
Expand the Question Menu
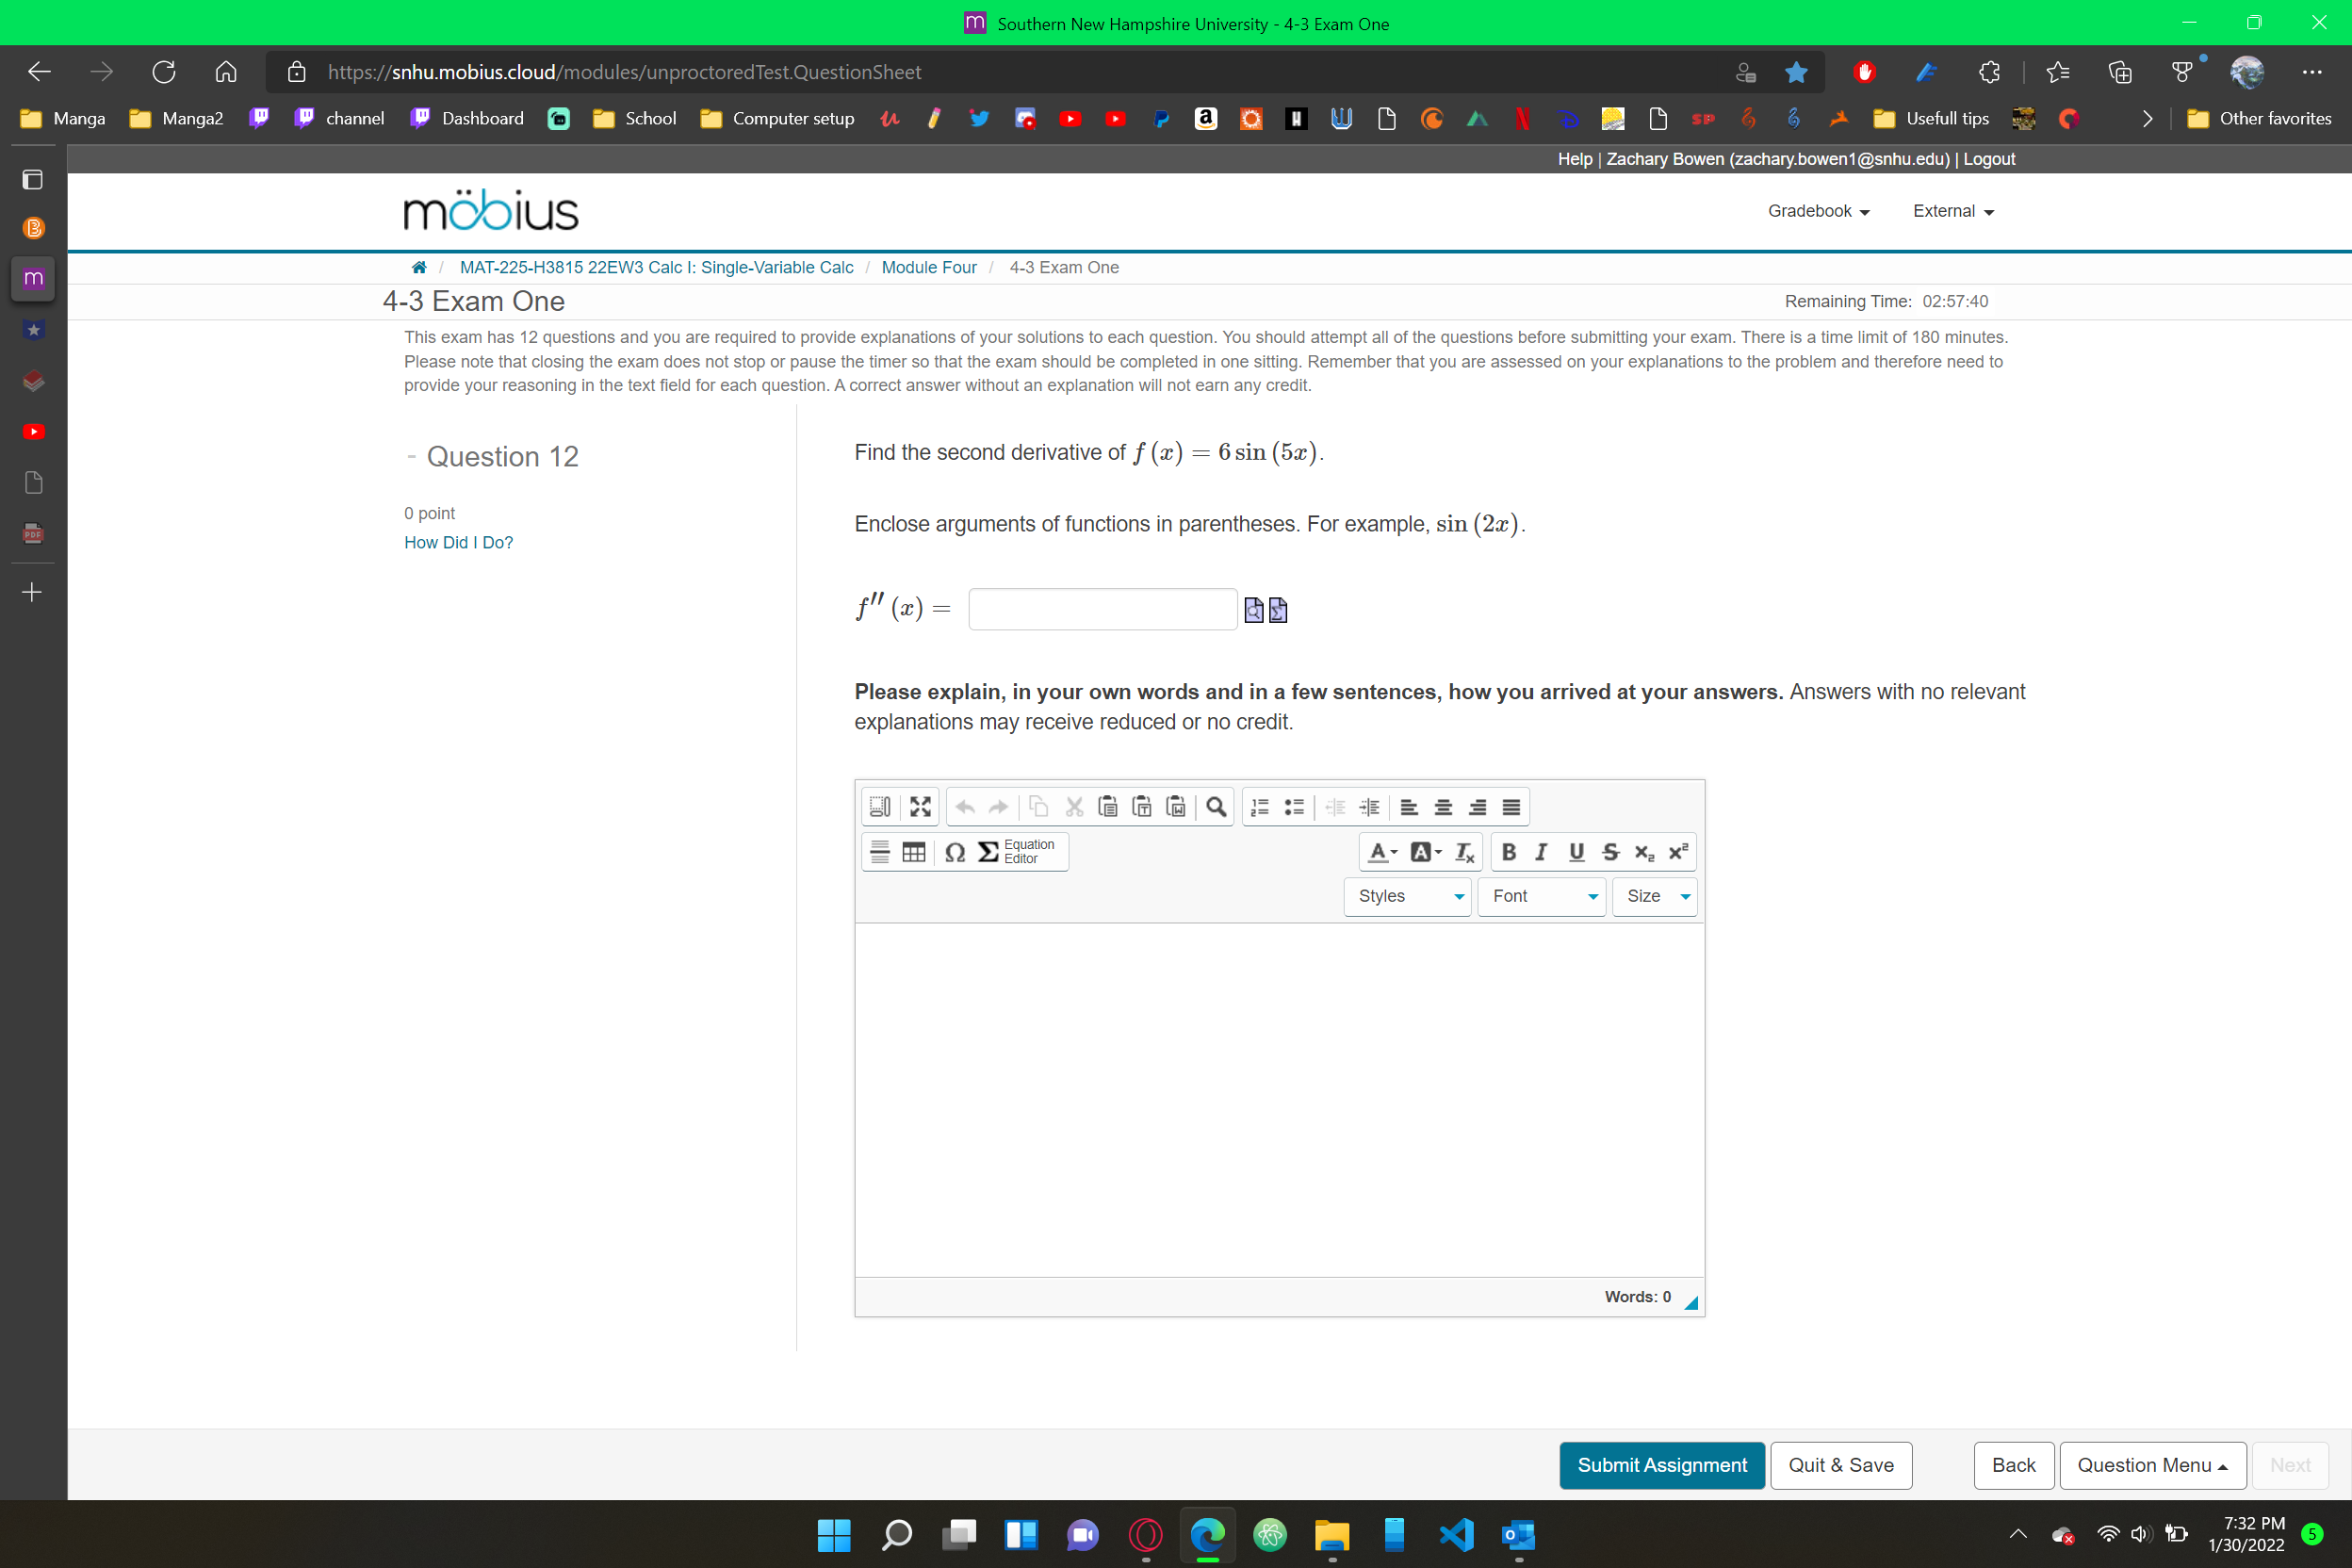[x=2152, y=1465]
